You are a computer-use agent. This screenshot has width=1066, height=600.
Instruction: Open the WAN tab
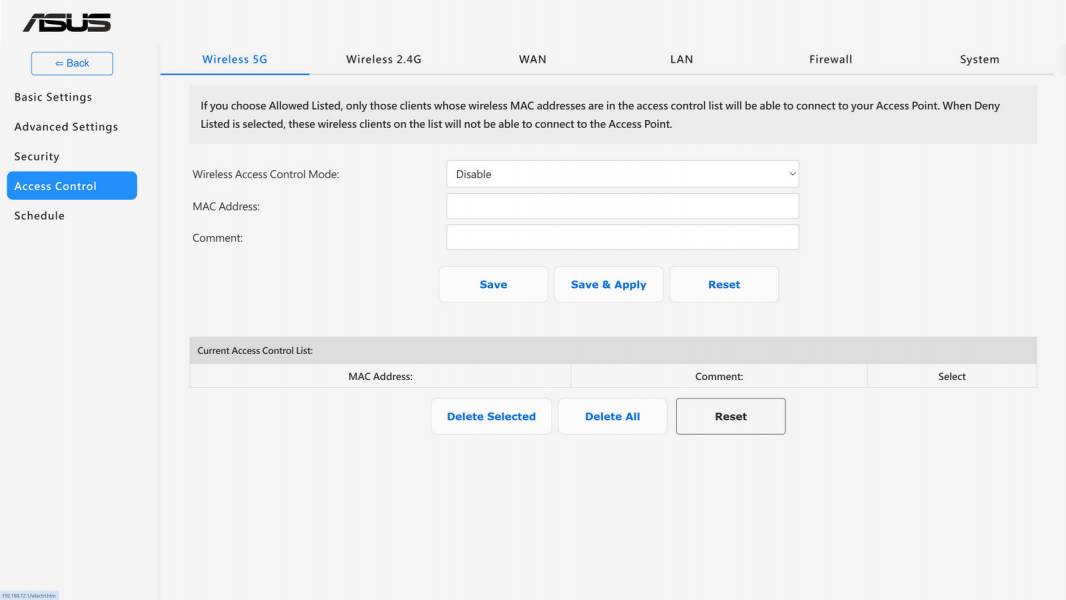(x=532, y=59)
